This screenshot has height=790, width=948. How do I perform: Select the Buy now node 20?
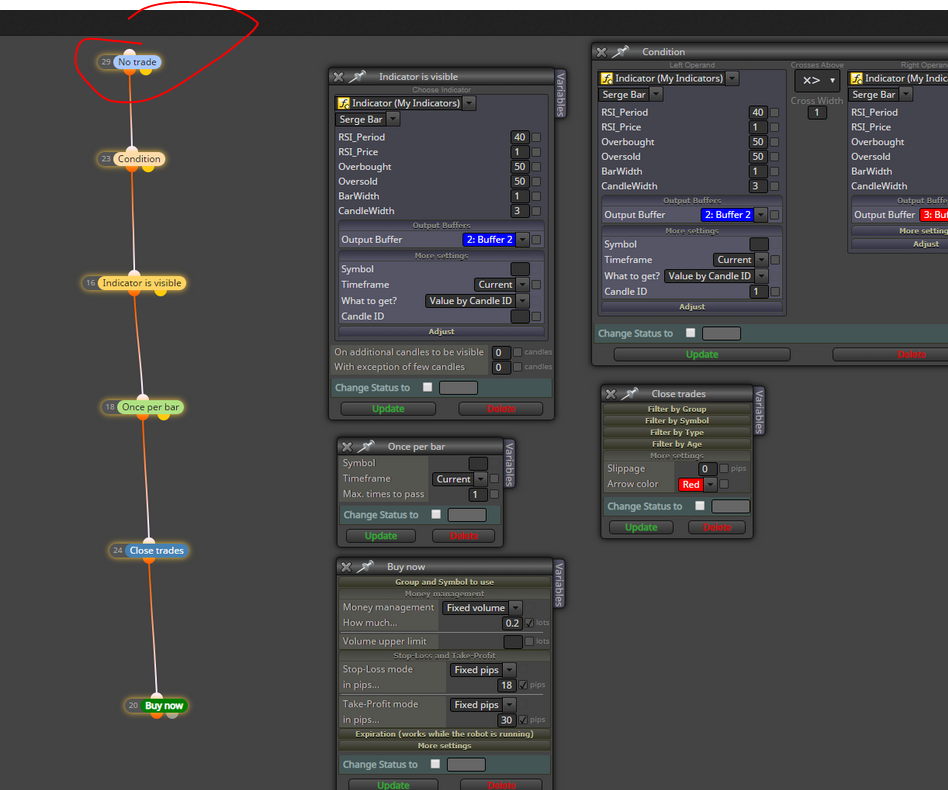(x=164, y=705)
